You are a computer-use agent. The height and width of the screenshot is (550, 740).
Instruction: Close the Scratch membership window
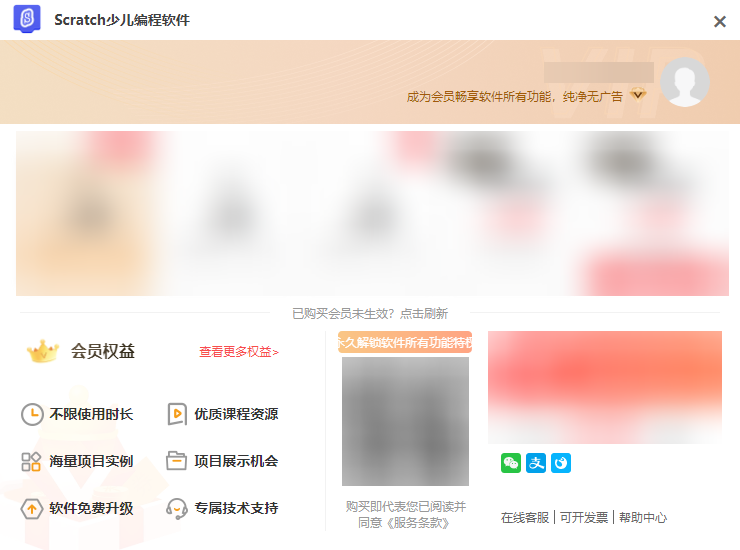pos(719,21)
